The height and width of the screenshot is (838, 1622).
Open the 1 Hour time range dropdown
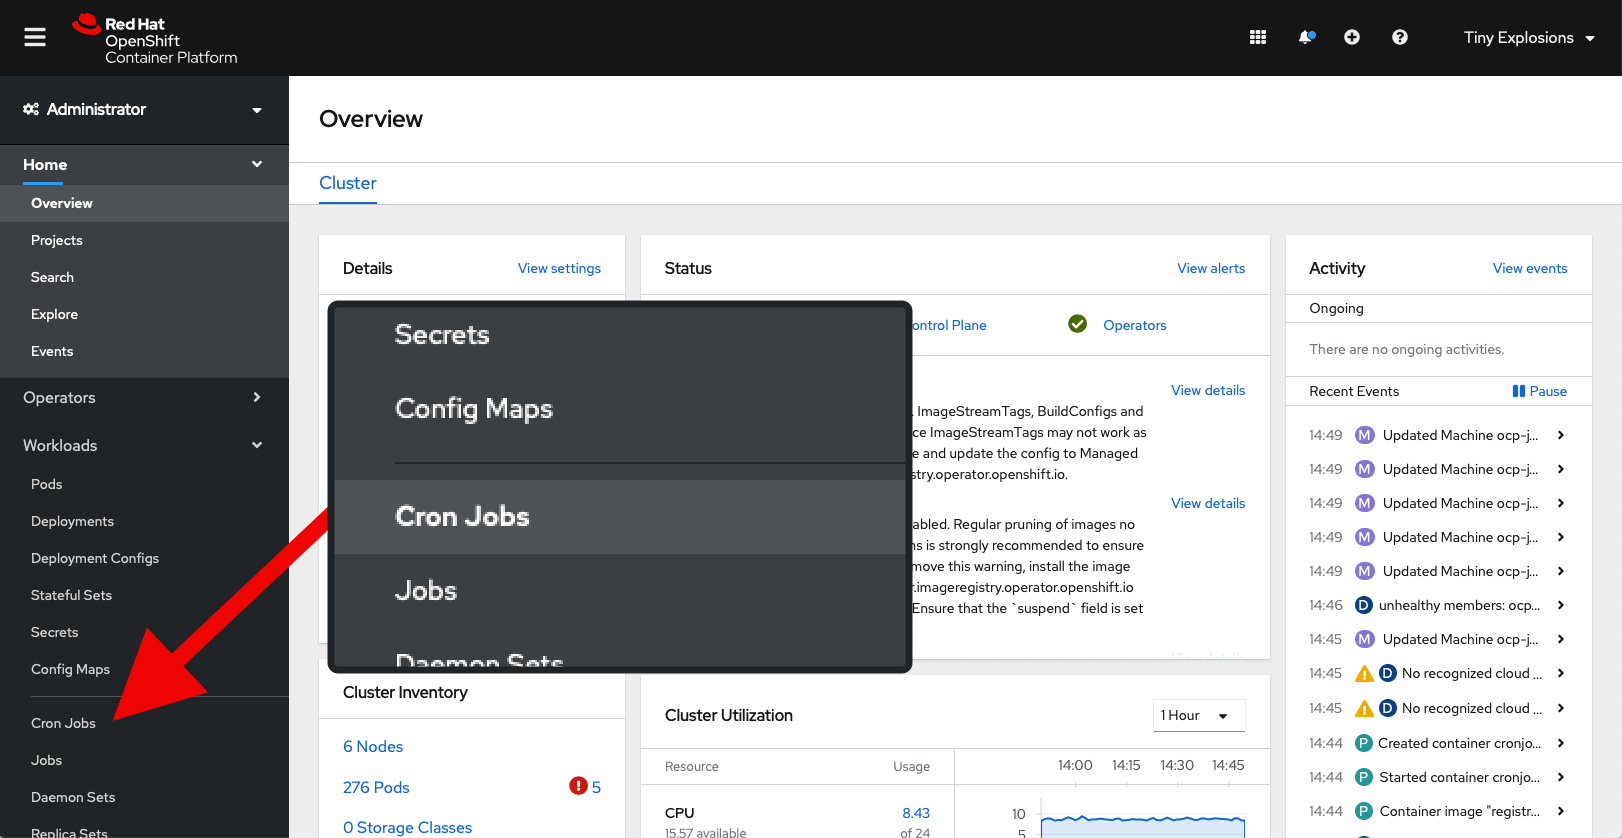[x=1199, y=715]
